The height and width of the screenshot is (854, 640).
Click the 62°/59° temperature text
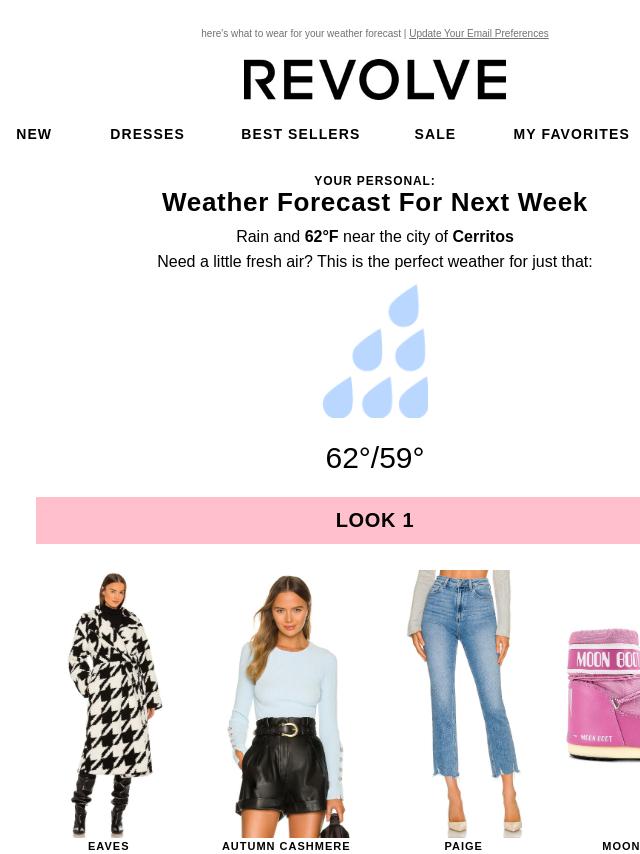tap(375, 458)
